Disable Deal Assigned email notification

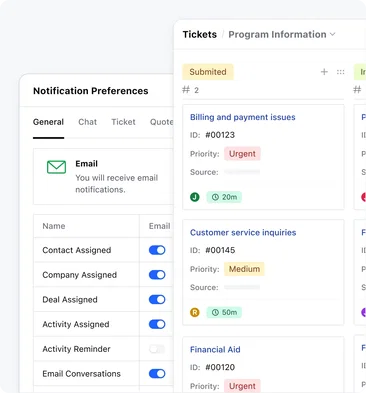[157, 299]
